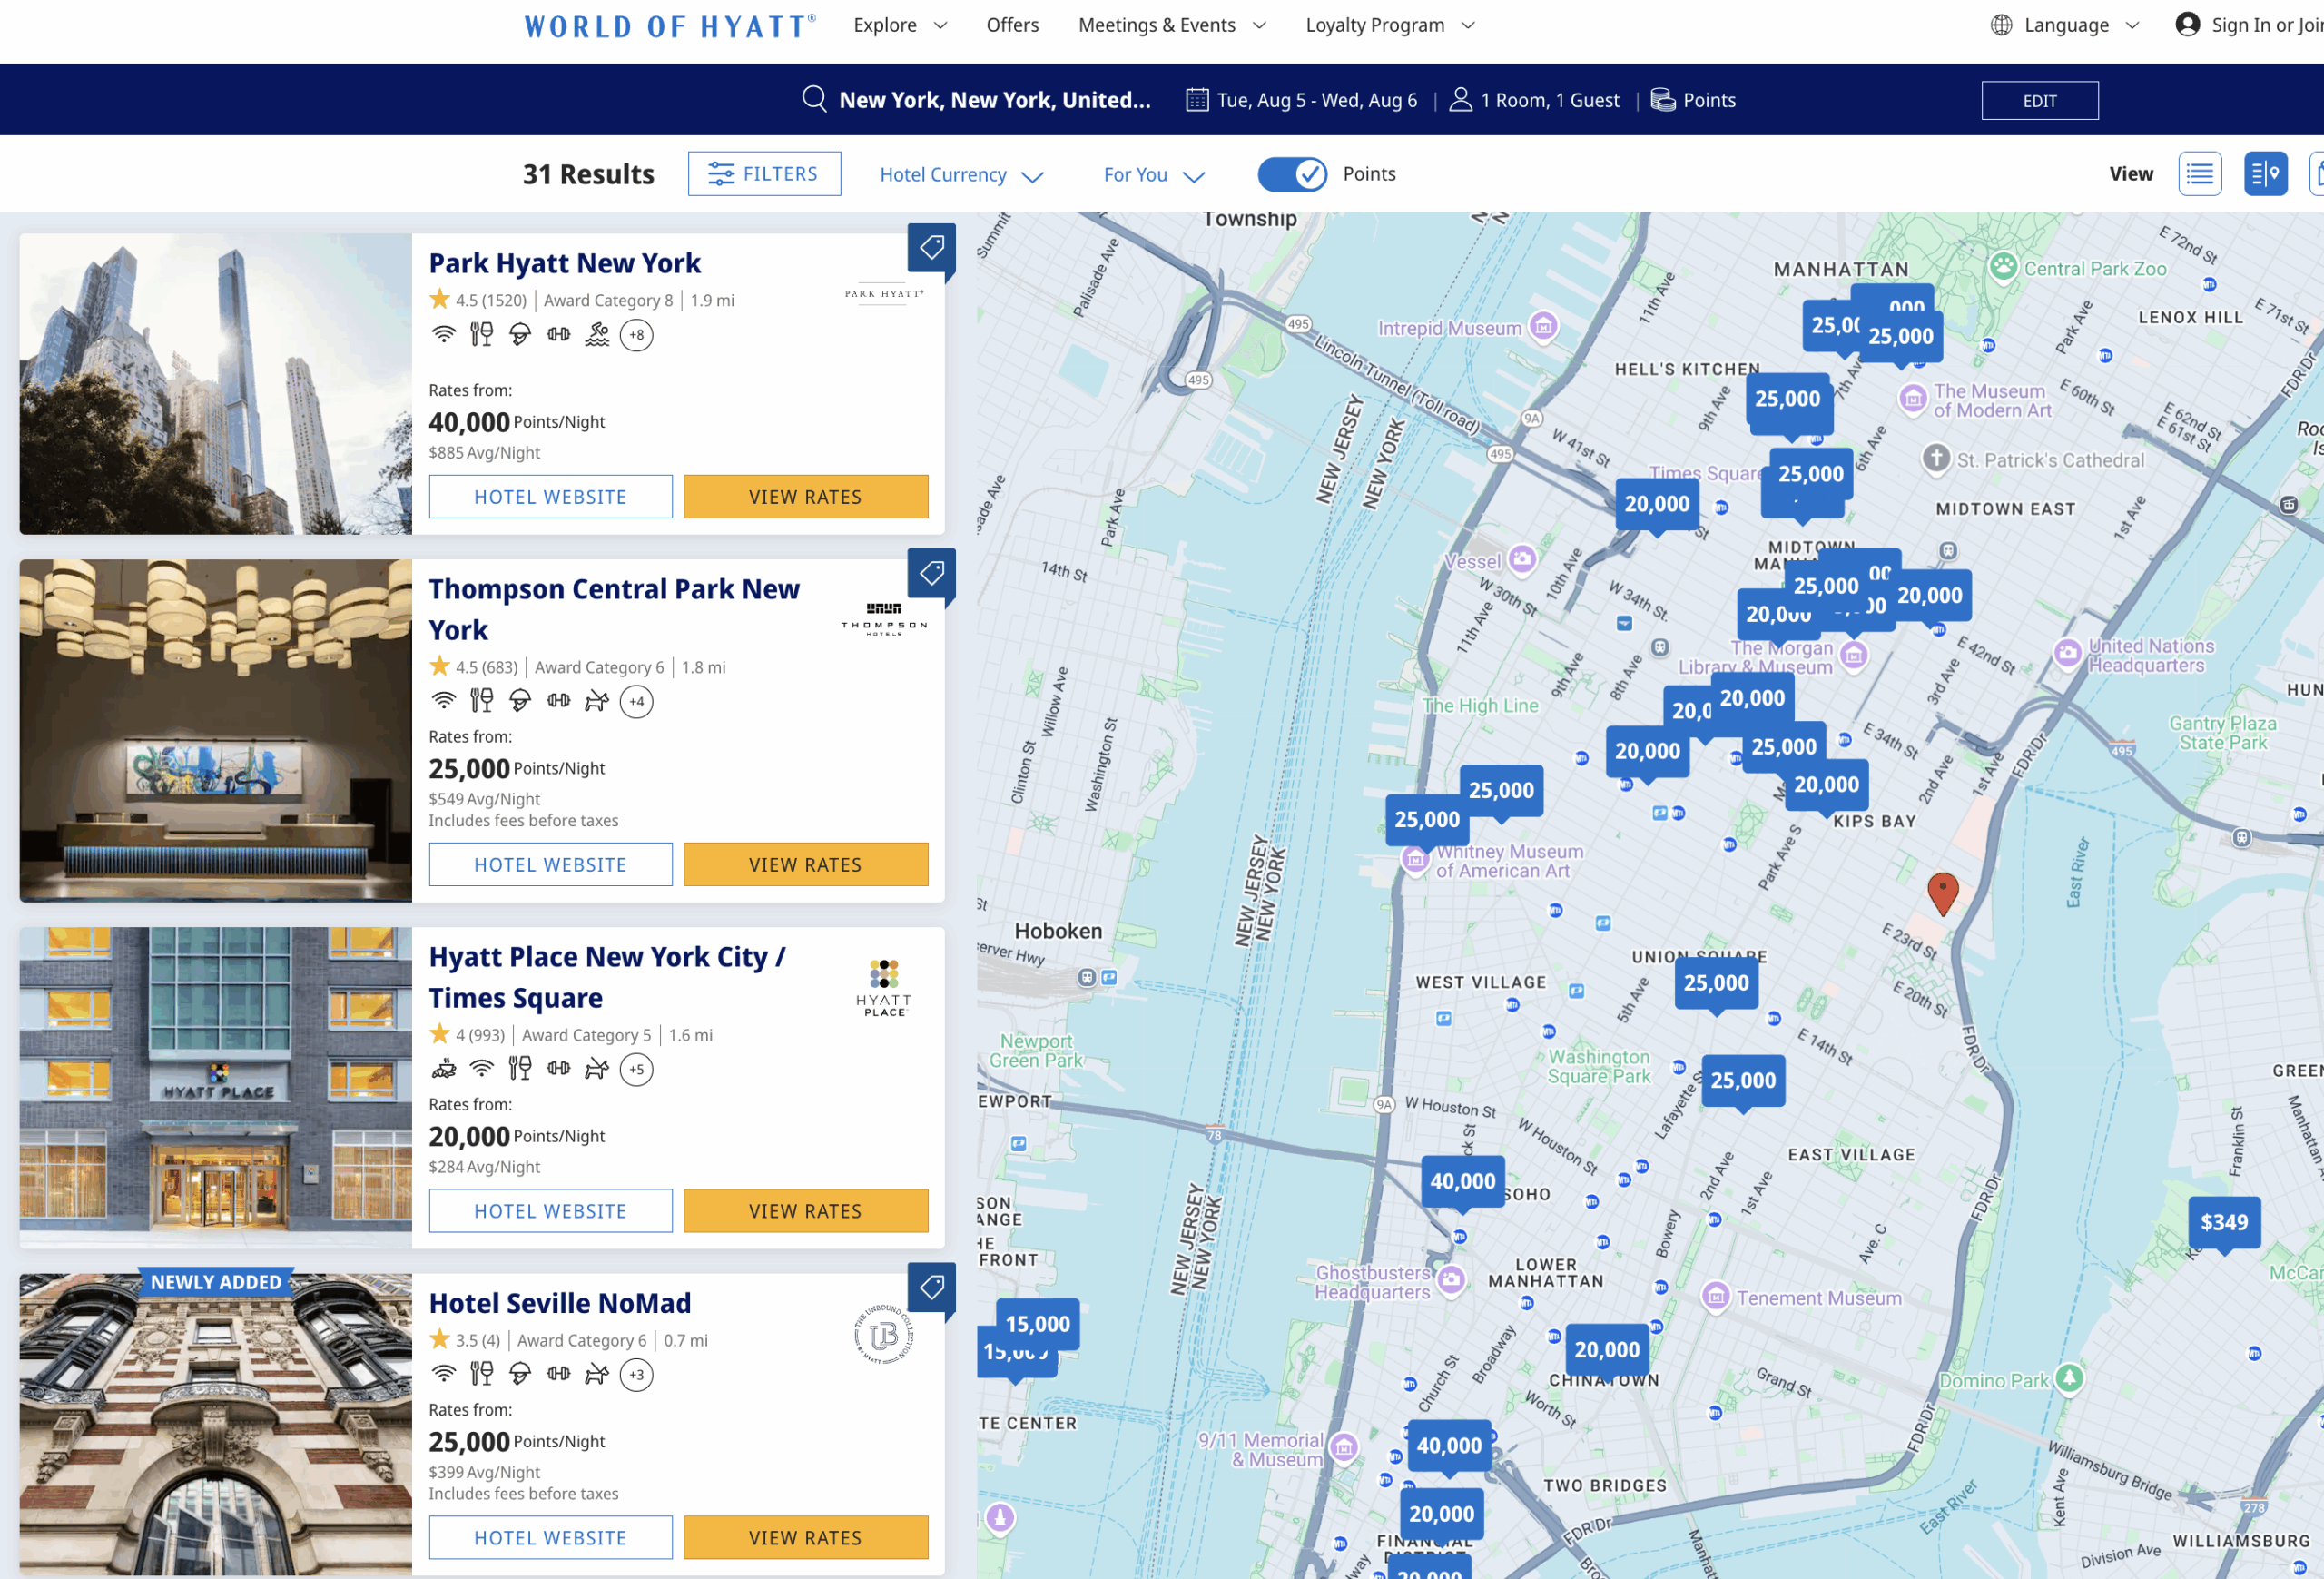
Task: Click the red location pin on map
Action: [1942, 891]
